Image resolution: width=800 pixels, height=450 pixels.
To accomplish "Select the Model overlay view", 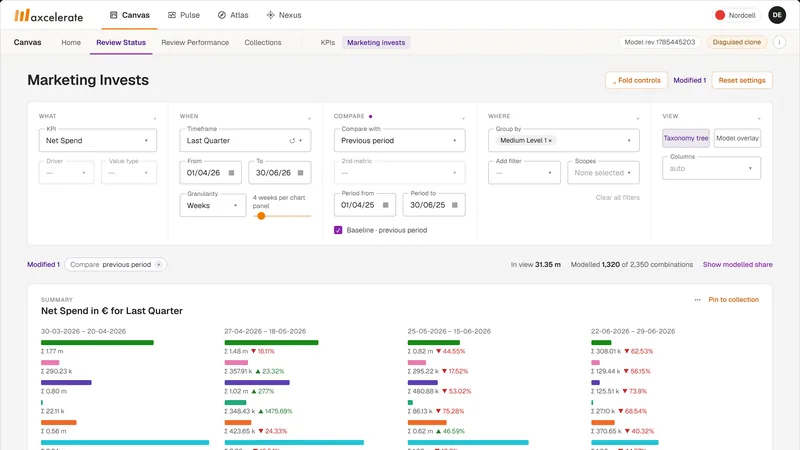I will click(737, 138).
